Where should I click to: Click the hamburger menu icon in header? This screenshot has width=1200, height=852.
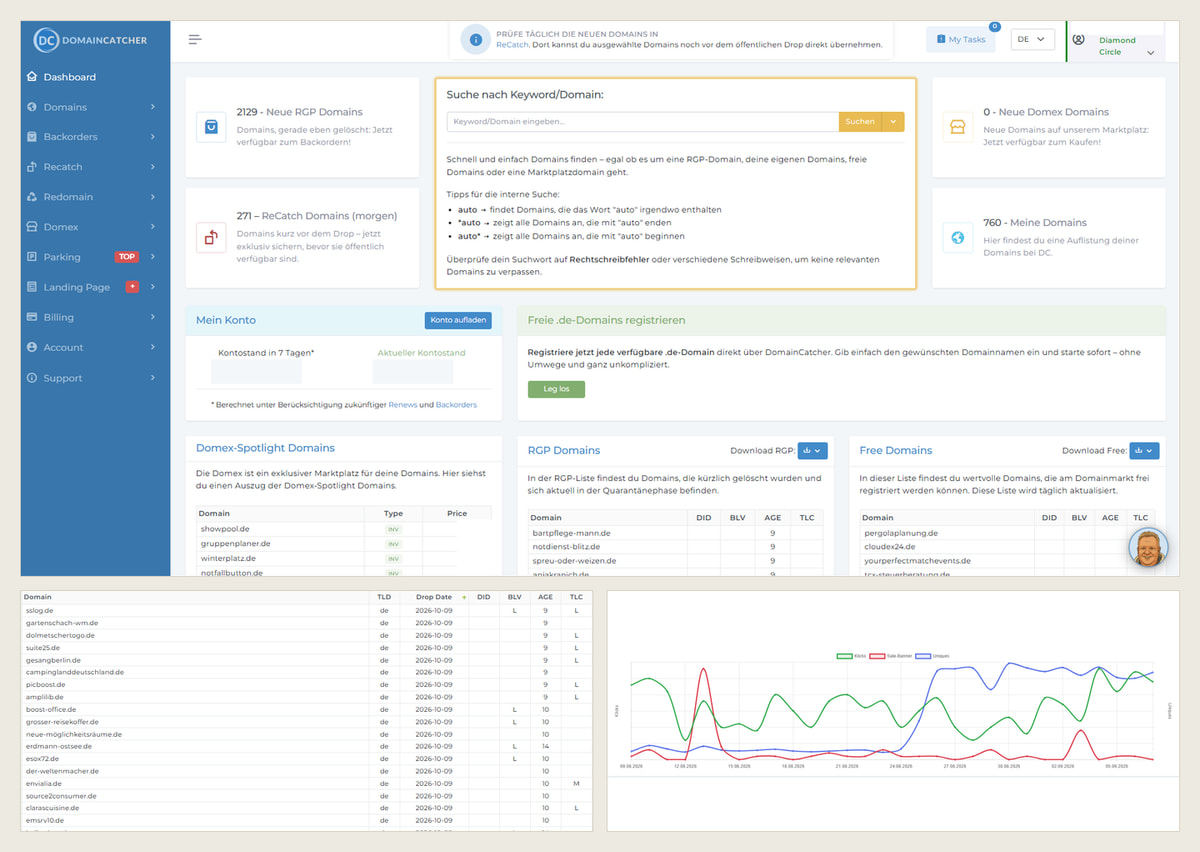coord(195,40)
